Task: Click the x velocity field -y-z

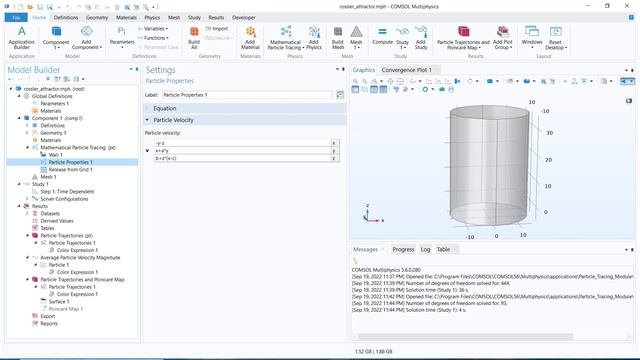Action: pos(242,143)
